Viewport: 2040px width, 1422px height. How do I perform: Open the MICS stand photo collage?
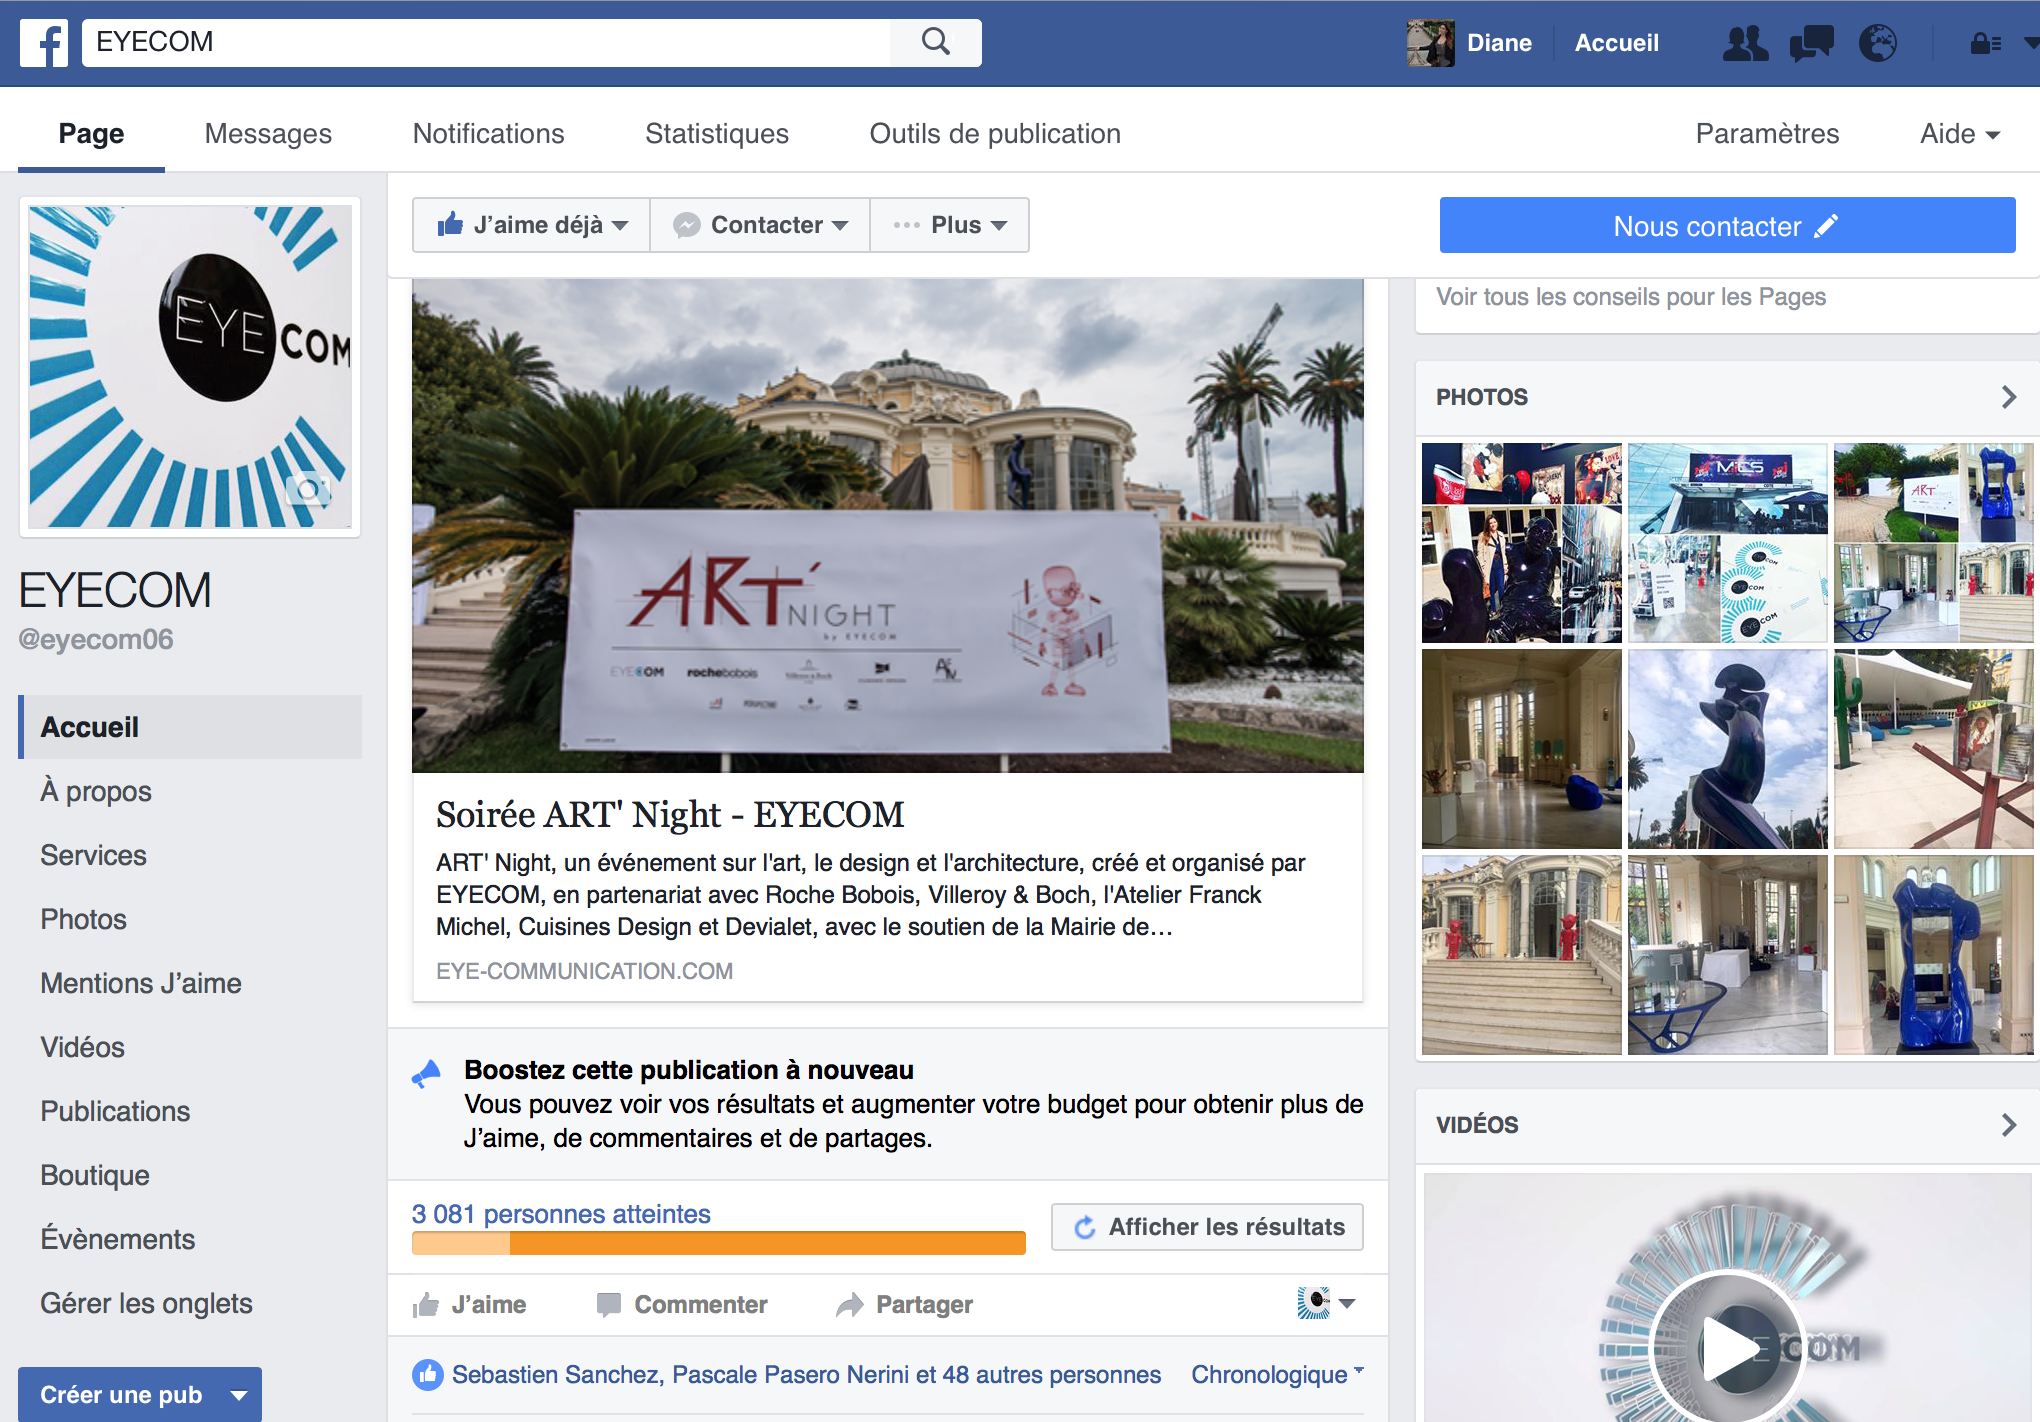click(1728, 543)
